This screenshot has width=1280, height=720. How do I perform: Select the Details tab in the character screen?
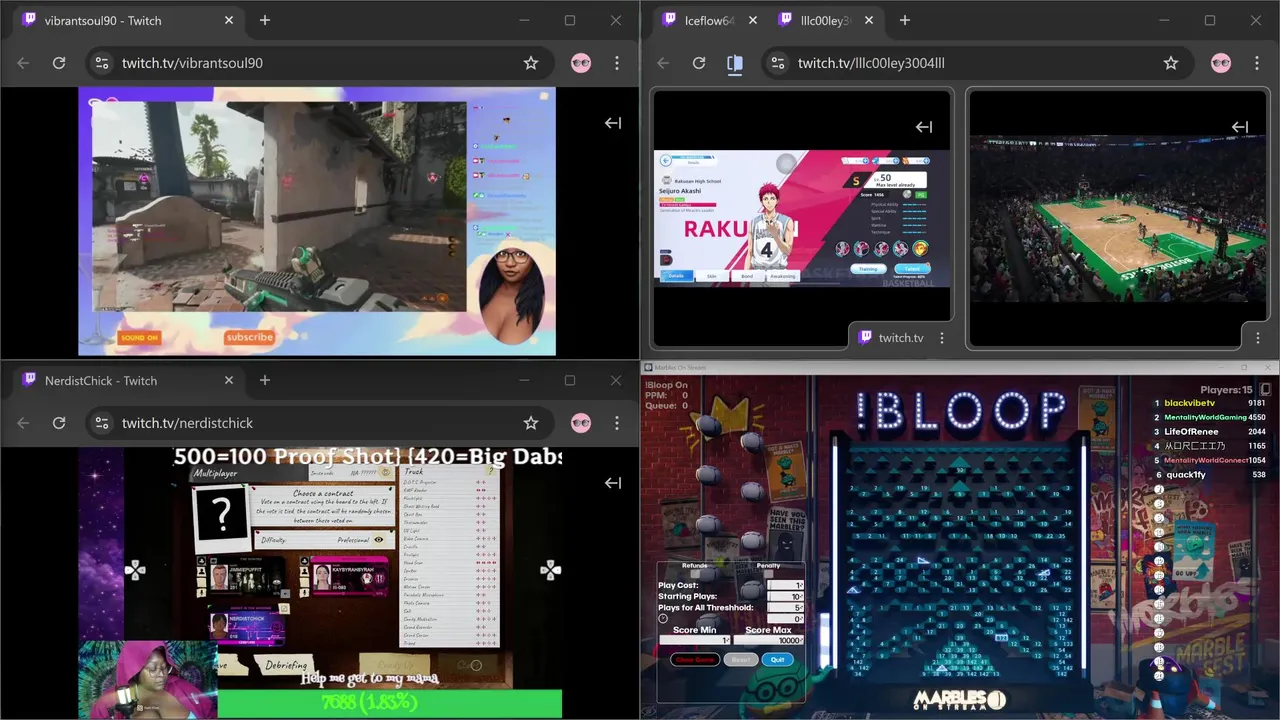[x=676, y=276]
